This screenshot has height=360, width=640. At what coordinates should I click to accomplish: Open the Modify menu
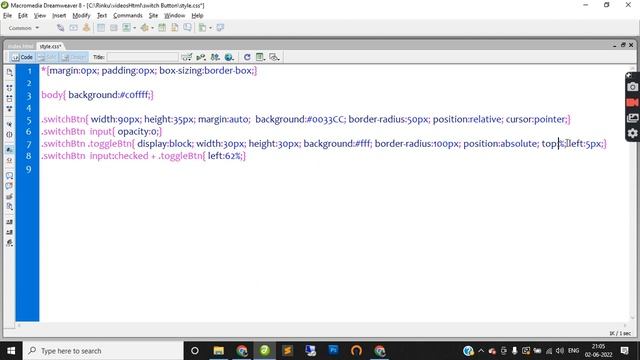pyautogui.click(x=81, y=16)
